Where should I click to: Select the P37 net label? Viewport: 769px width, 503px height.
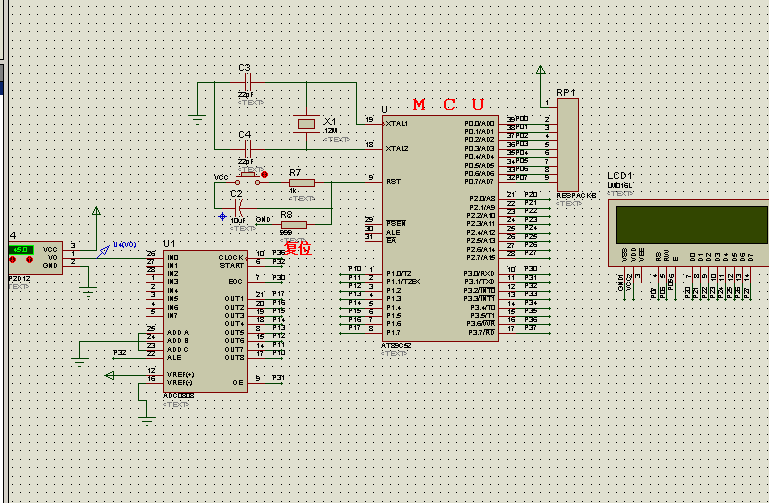tap(531, 327)
